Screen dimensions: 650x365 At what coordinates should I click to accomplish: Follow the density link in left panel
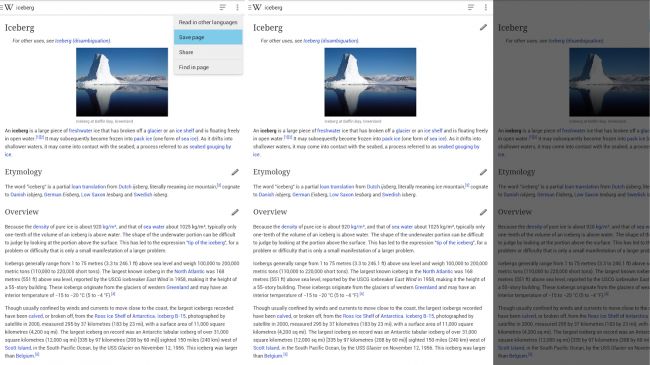[41, 227]
